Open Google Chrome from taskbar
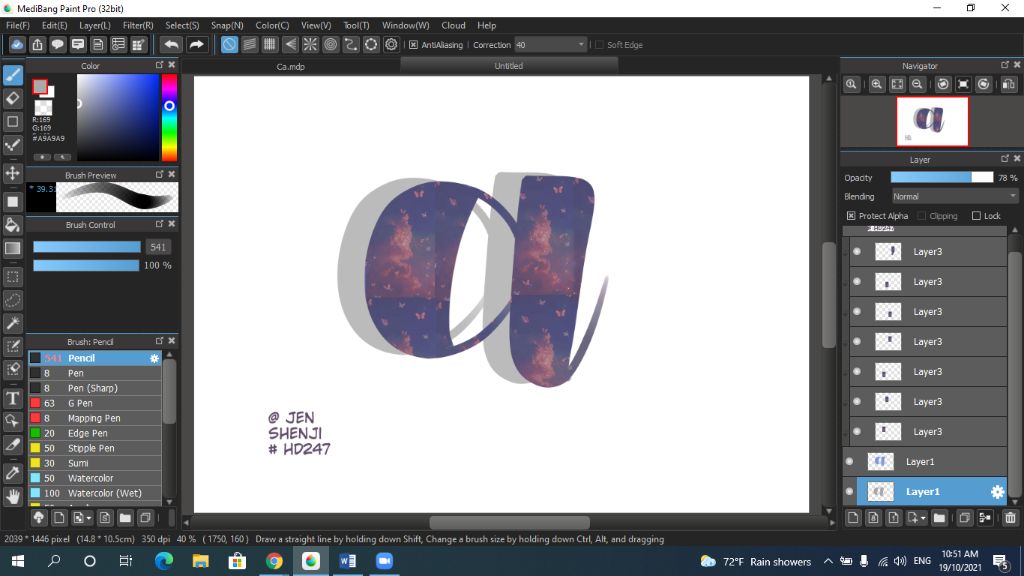This screenshot has width=1024, height=576. click(x=274, y=561)
